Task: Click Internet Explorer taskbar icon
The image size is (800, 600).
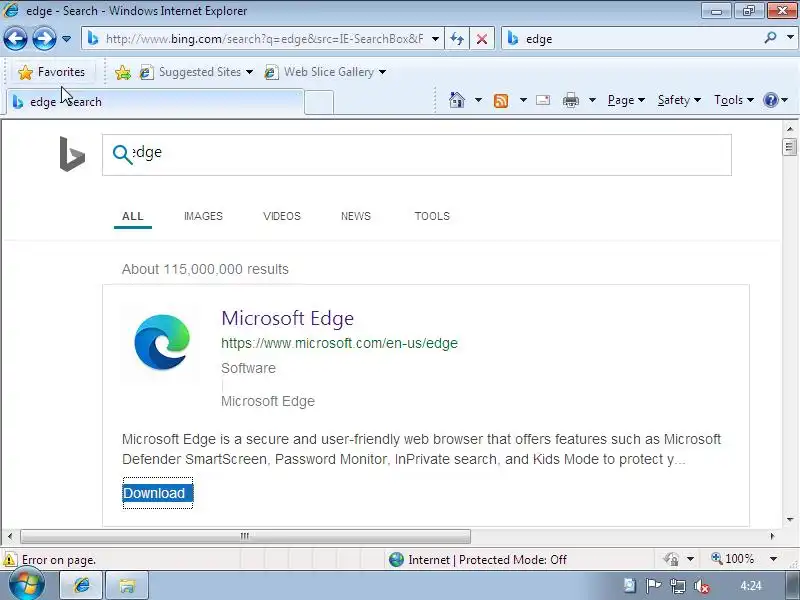Action: click(82, 586)
